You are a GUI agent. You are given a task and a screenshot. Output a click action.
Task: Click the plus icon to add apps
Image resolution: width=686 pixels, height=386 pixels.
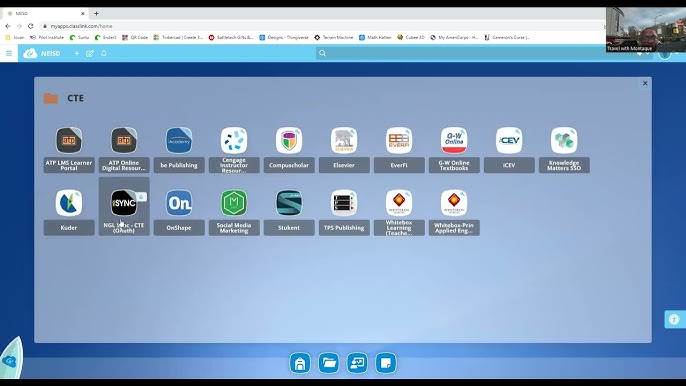pos(77,53)
